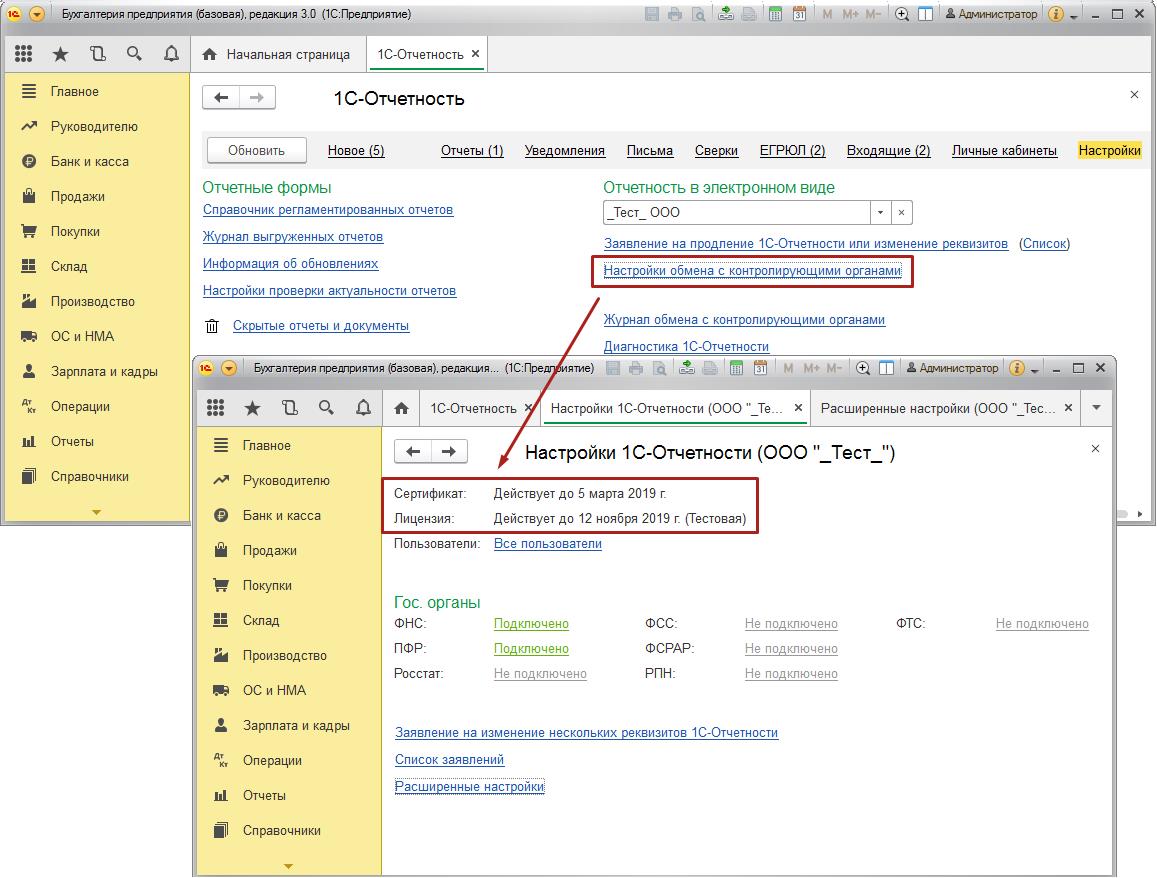
Task: Expand more sidebar sections in front window
Action: point(289,866)
